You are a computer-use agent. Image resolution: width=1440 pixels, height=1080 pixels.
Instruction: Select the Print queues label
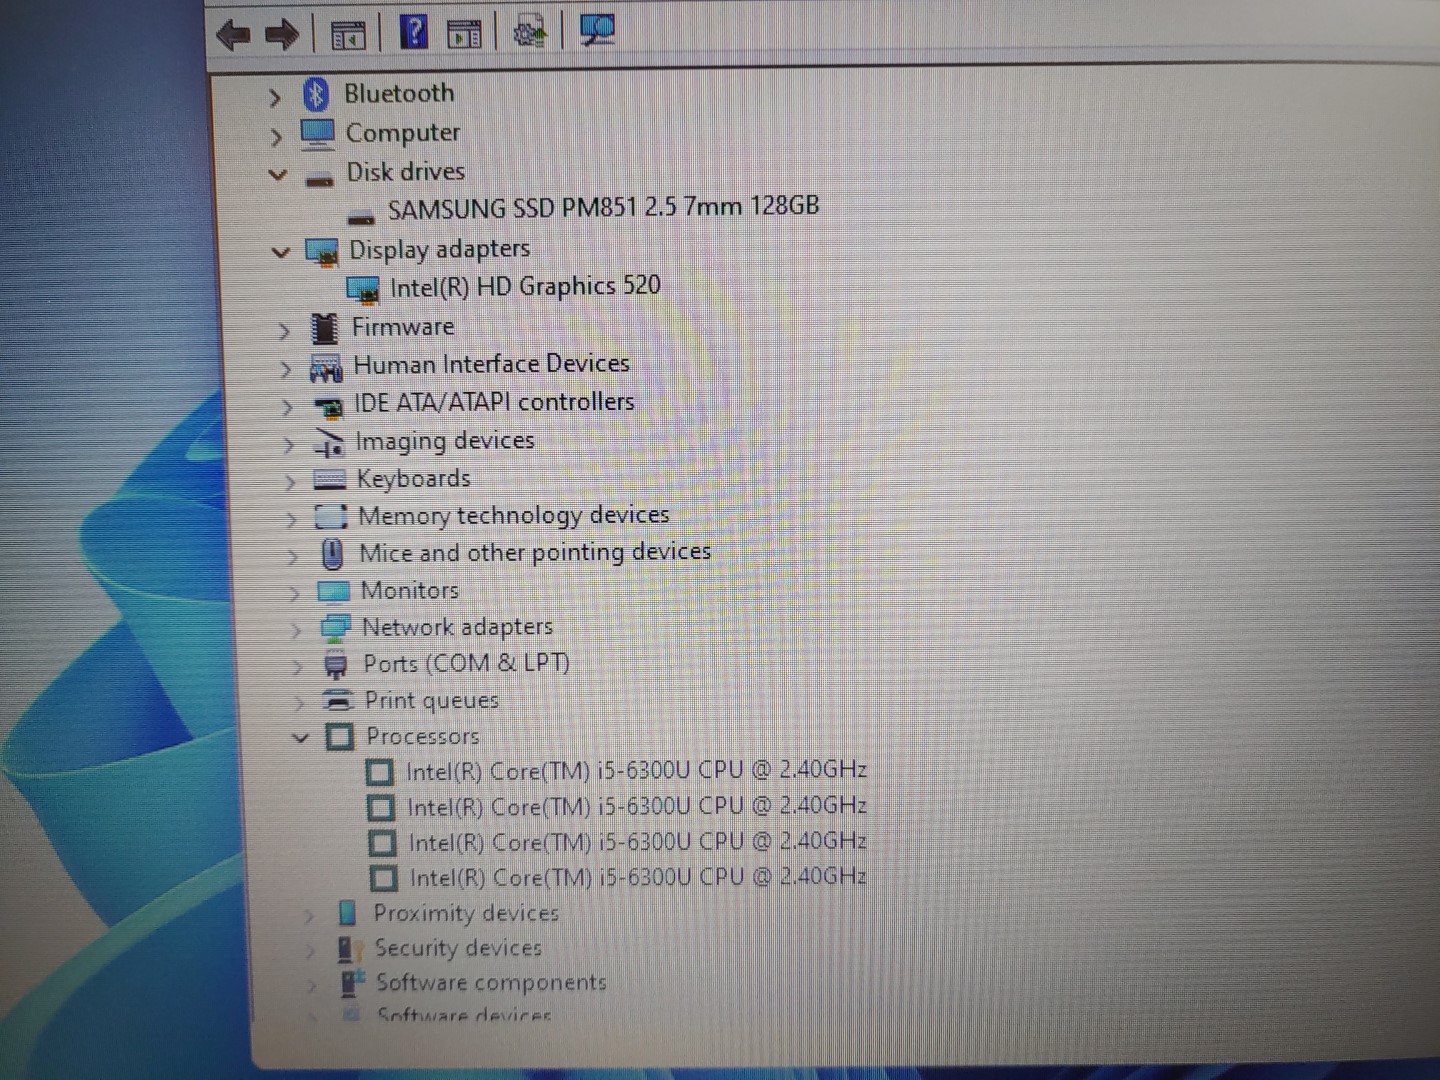coord(431,700)
